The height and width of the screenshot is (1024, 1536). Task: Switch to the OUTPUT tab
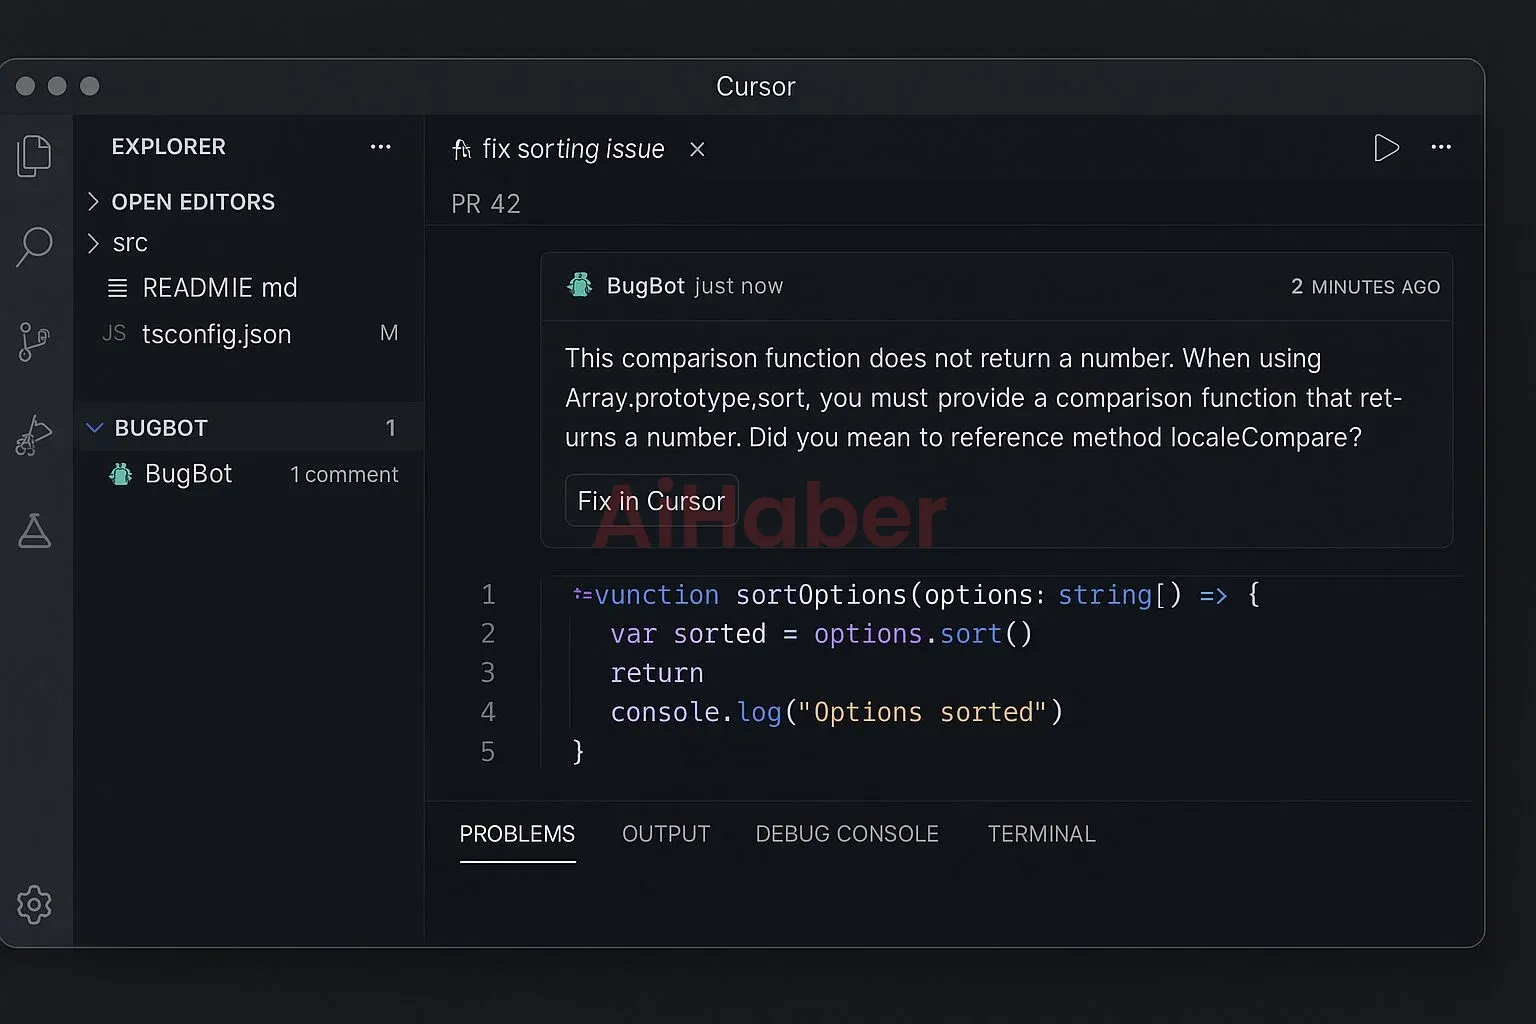666,833
